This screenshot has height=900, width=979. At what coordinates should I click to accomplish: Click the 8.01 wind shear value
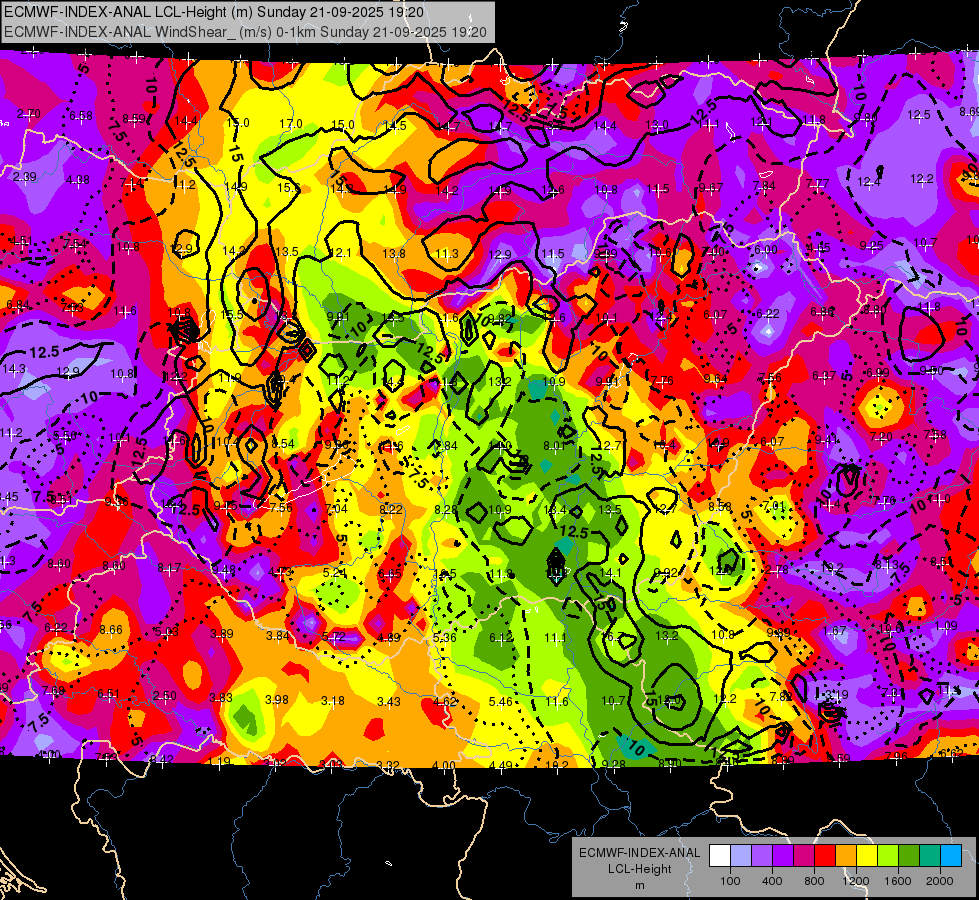(554, 446)
